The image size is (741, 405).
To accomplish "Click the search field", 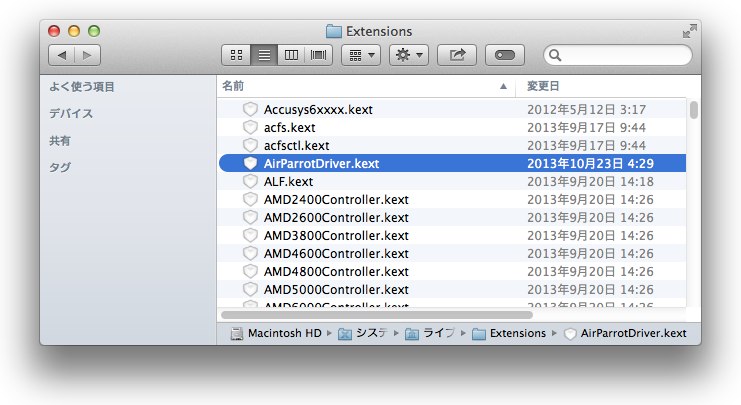I will 618,55.
